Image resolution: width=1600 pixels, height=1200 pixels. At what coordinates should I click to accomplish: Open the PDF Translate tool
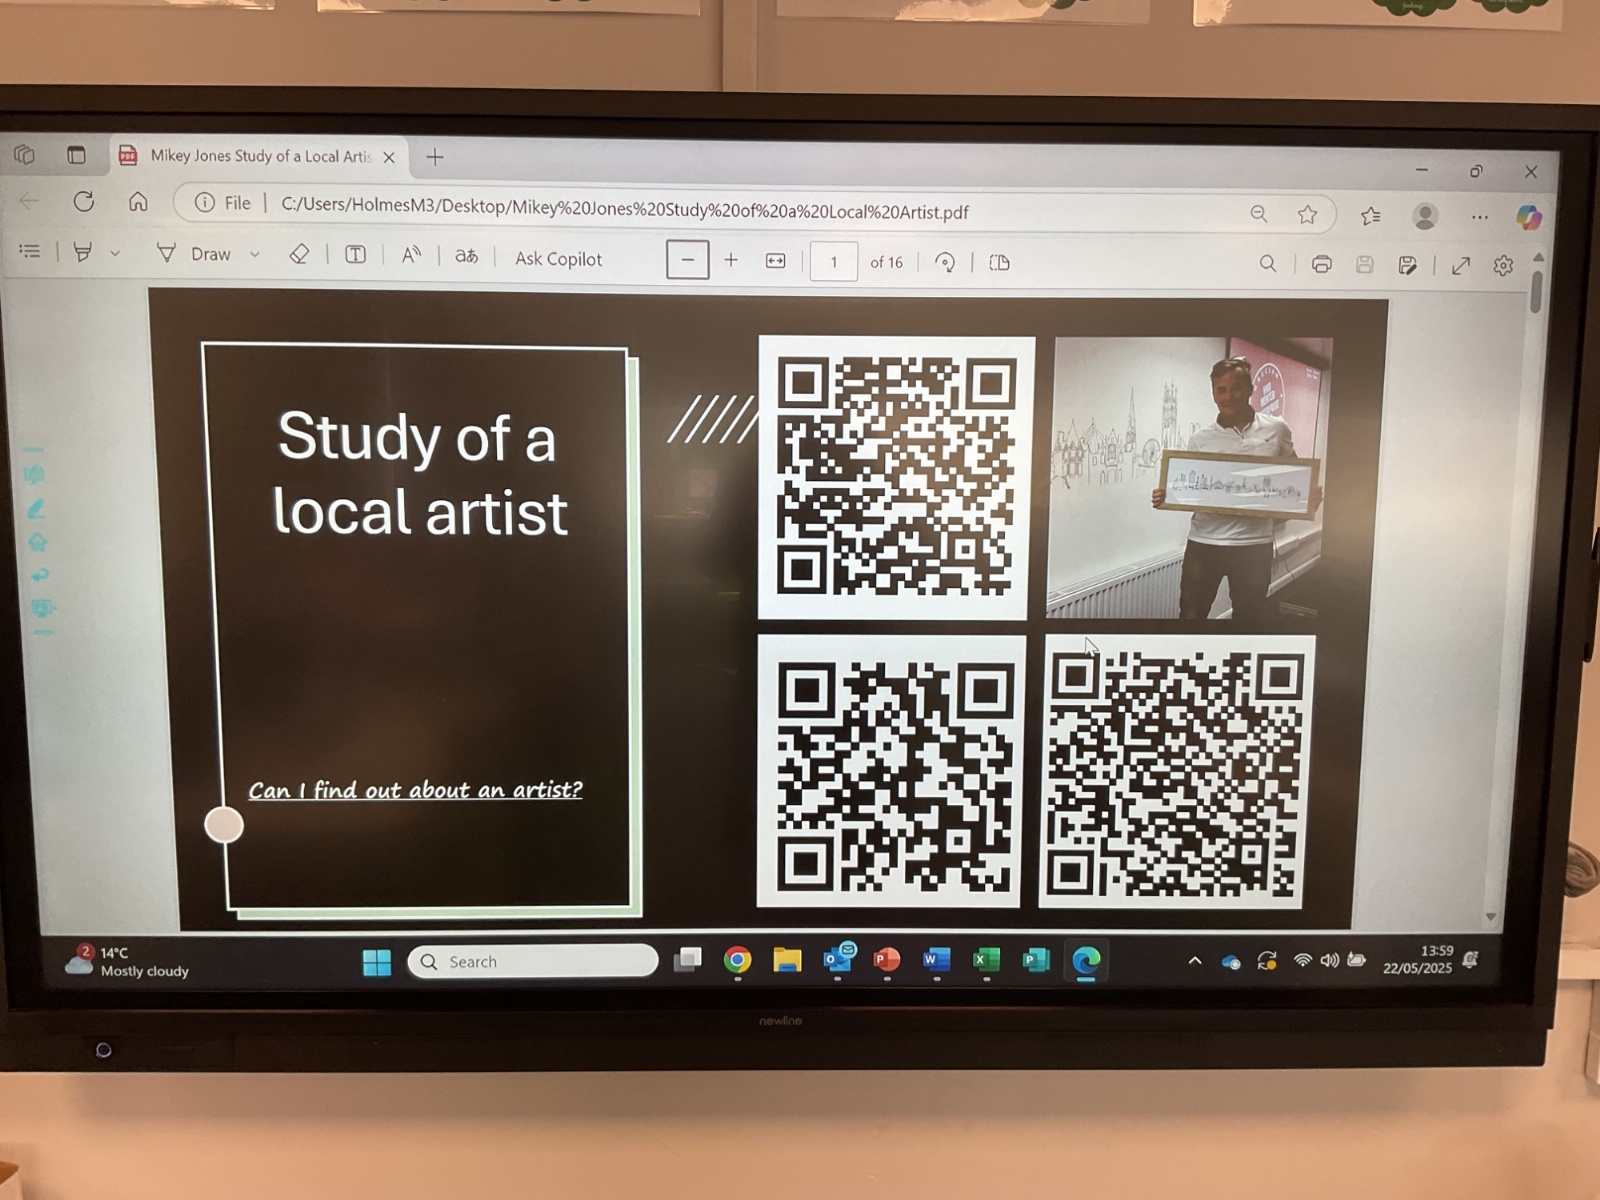466,256
